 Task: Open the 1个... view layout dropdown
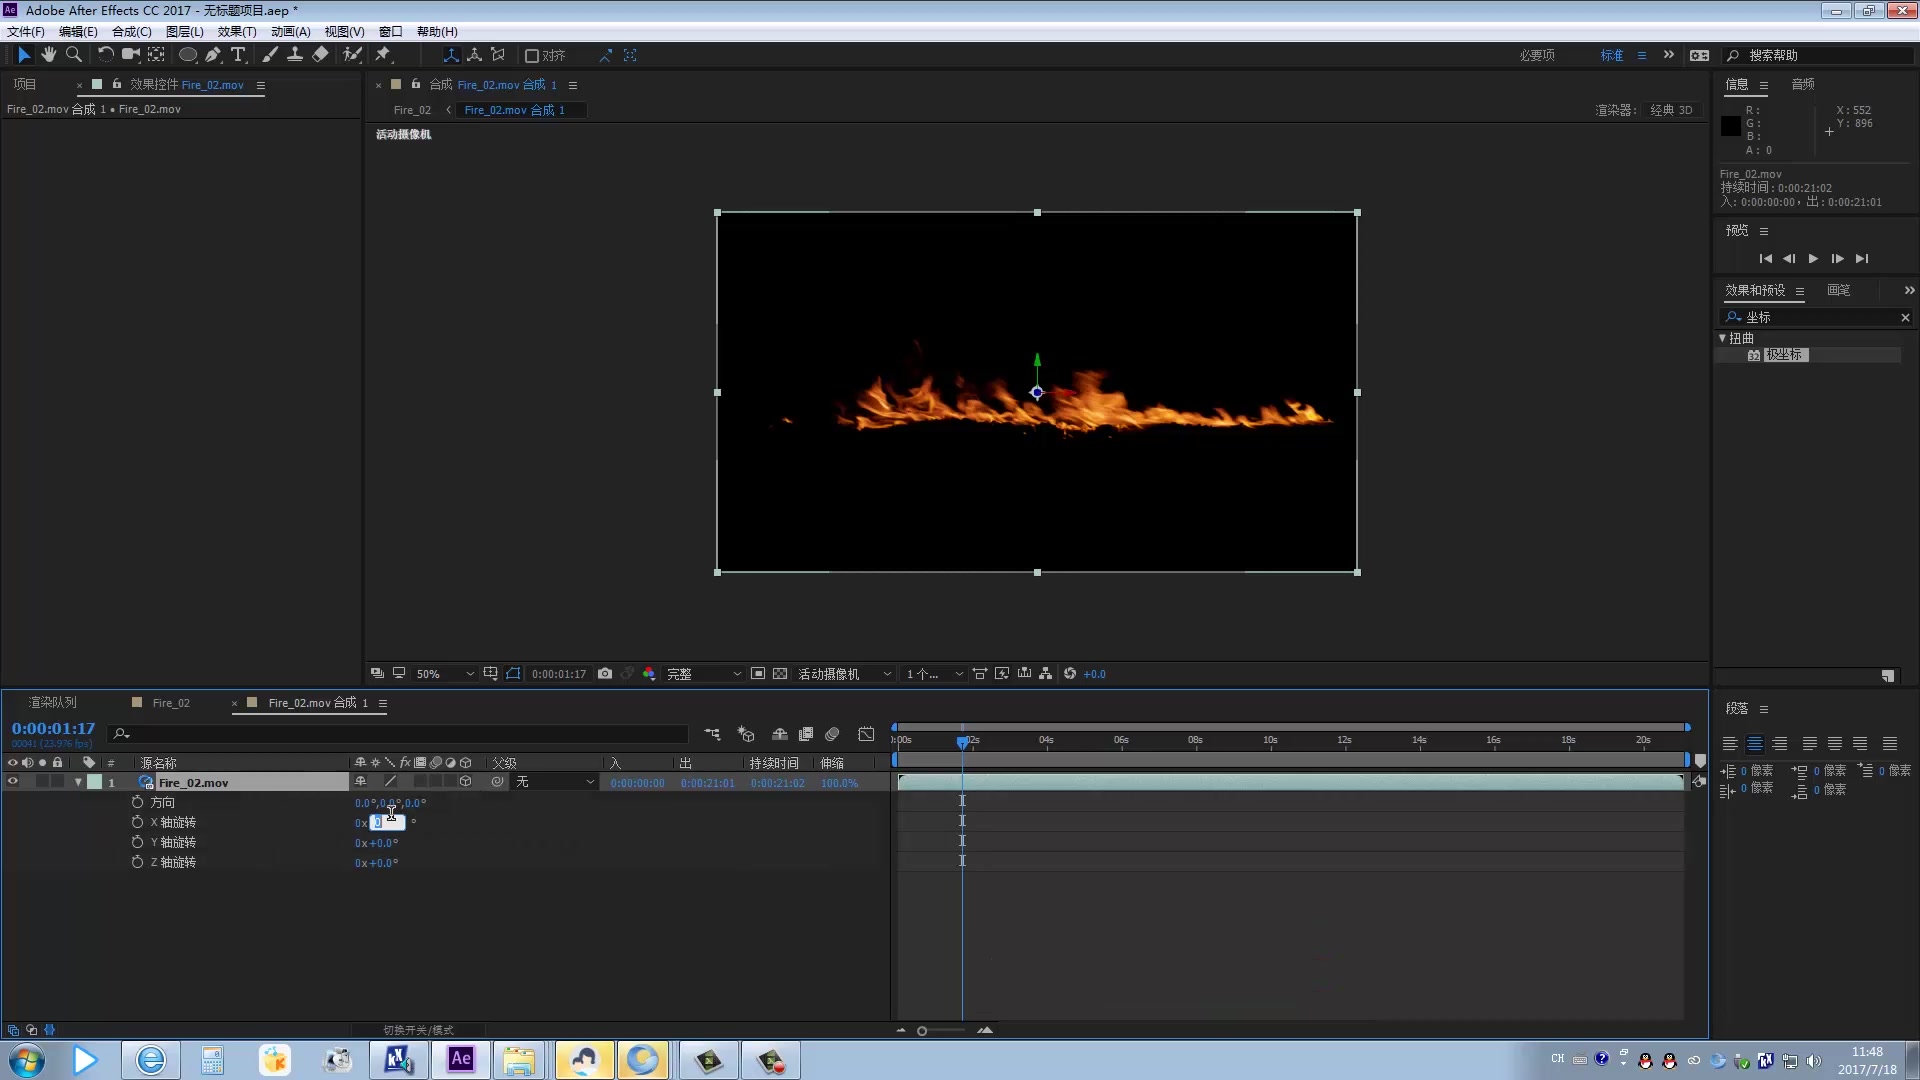[x=934, y=674]
